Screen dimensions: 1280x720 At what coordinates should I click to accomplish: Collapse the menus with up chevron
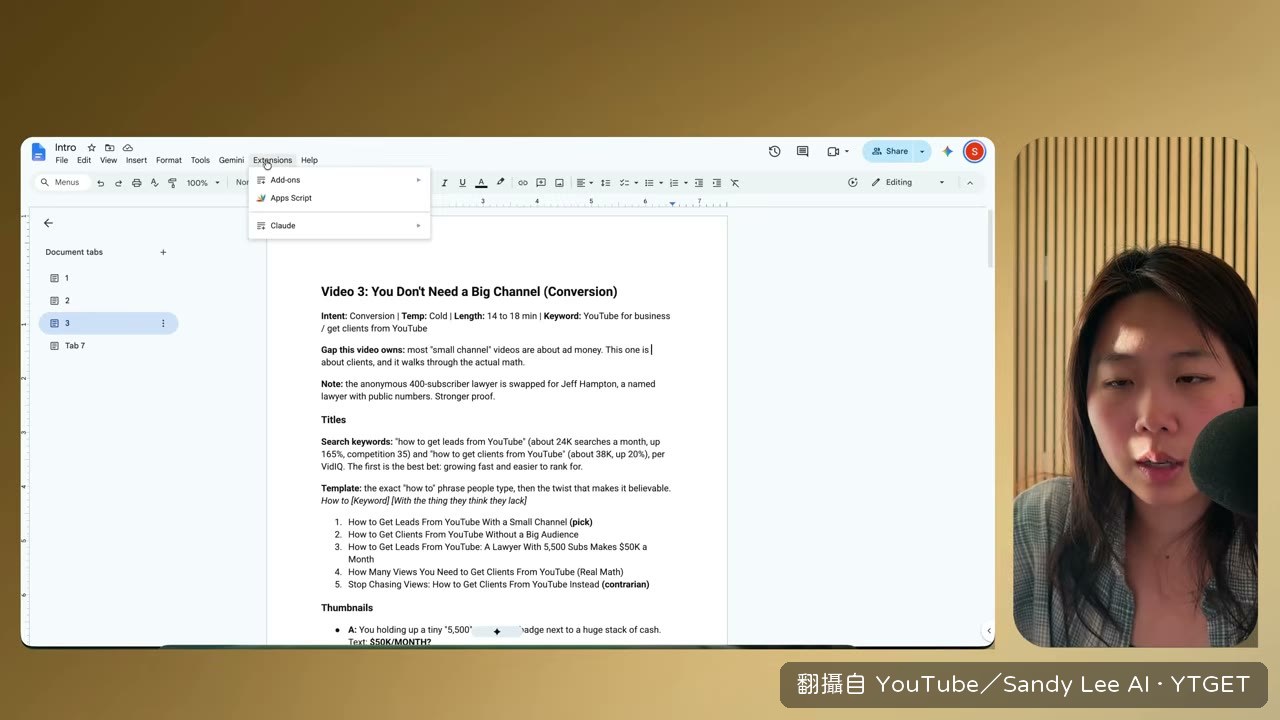coord(969,183)
